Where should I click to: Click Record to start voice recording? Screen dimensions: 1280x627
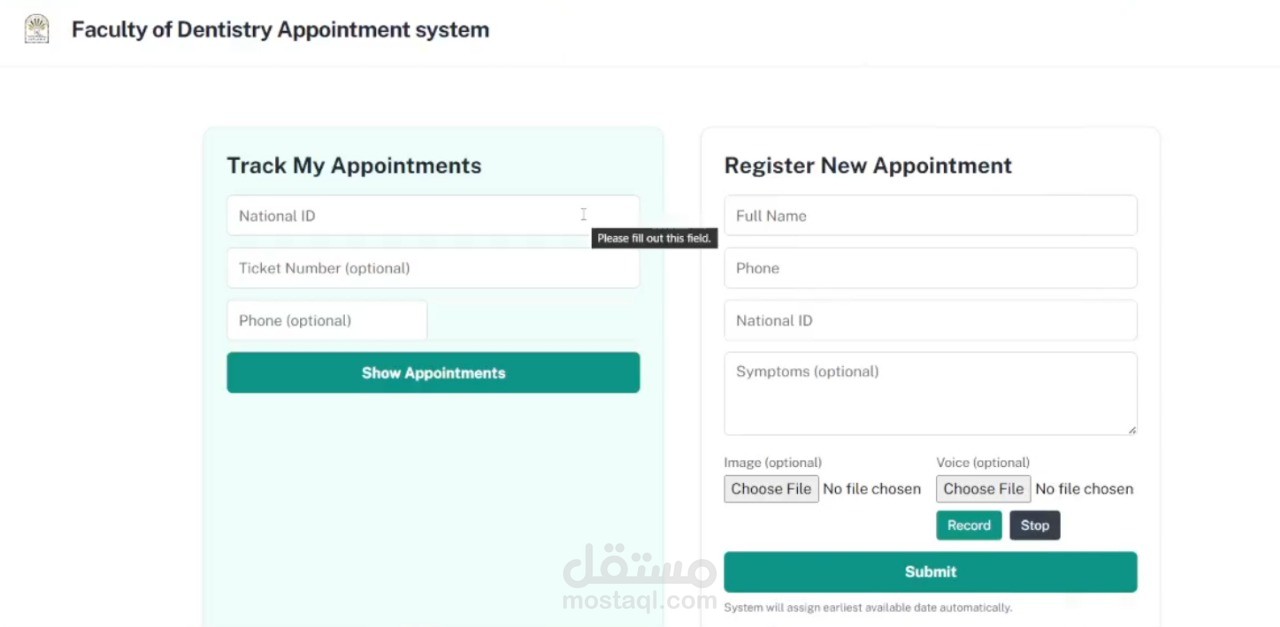[968, 525]
